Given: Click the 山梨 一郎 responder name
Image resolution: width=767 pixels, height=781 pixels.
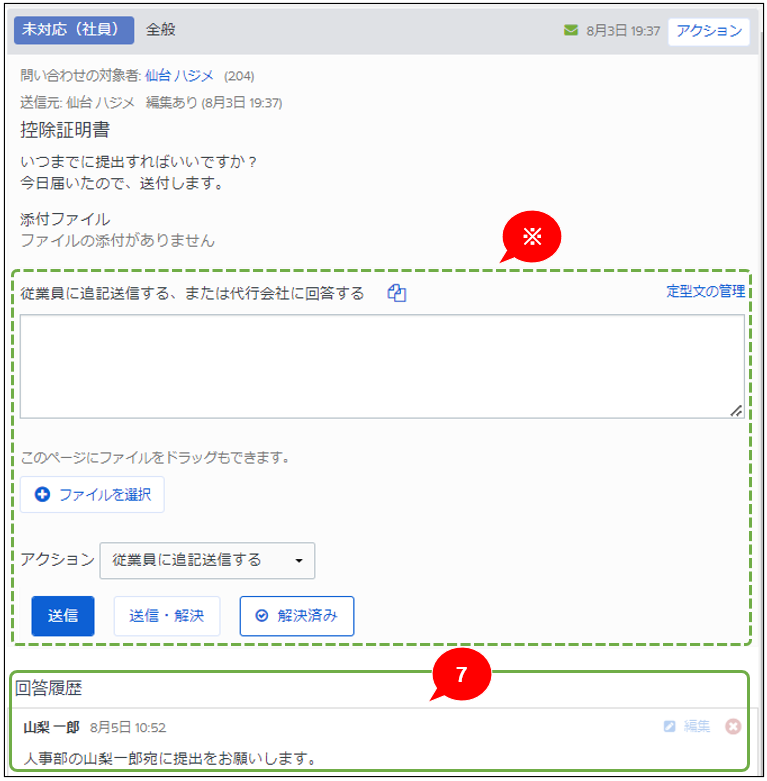Looking at the screenshot, I should [51, 728].
